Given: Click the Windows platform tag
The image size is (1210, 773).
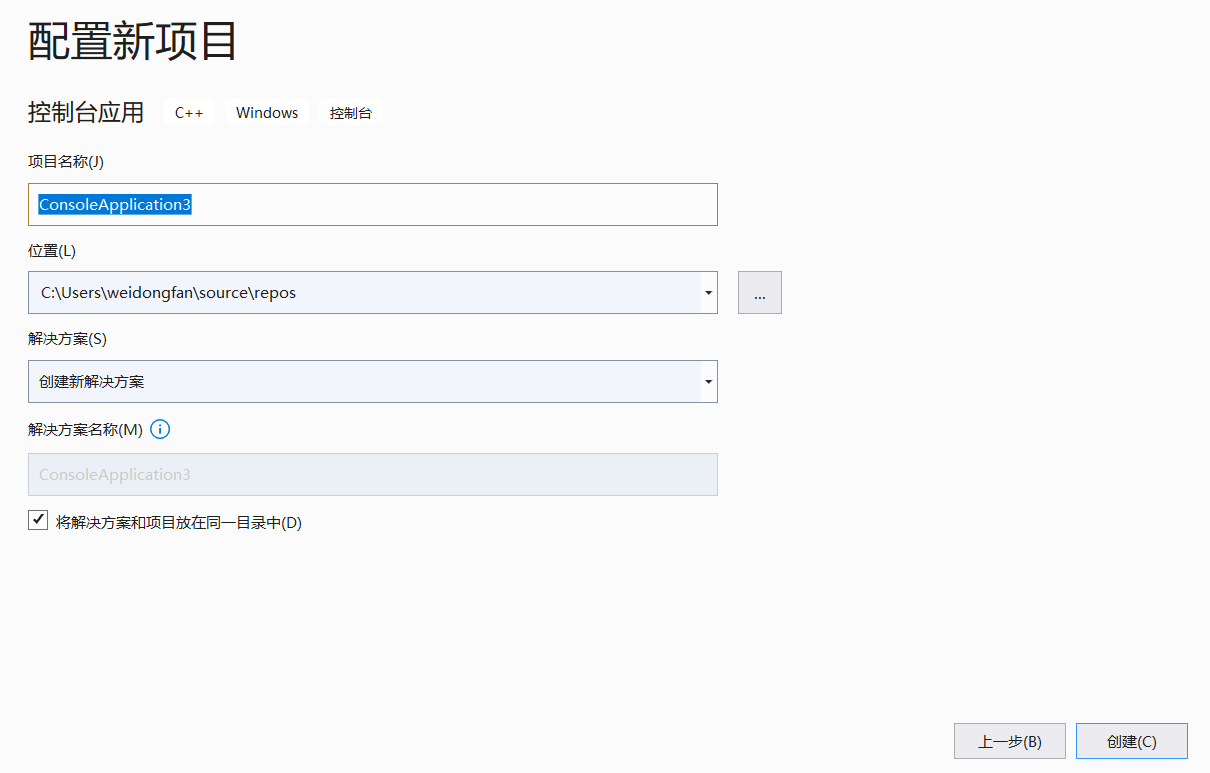Looking at the screenshot, I should (267, 113).
